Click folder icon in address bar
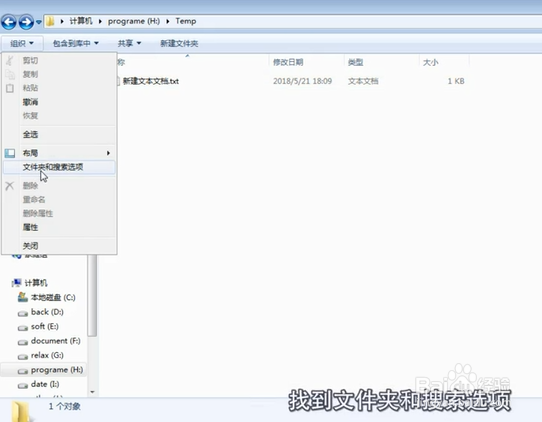The height and width of the screenshot is (422, 542). tap(50, 21)
